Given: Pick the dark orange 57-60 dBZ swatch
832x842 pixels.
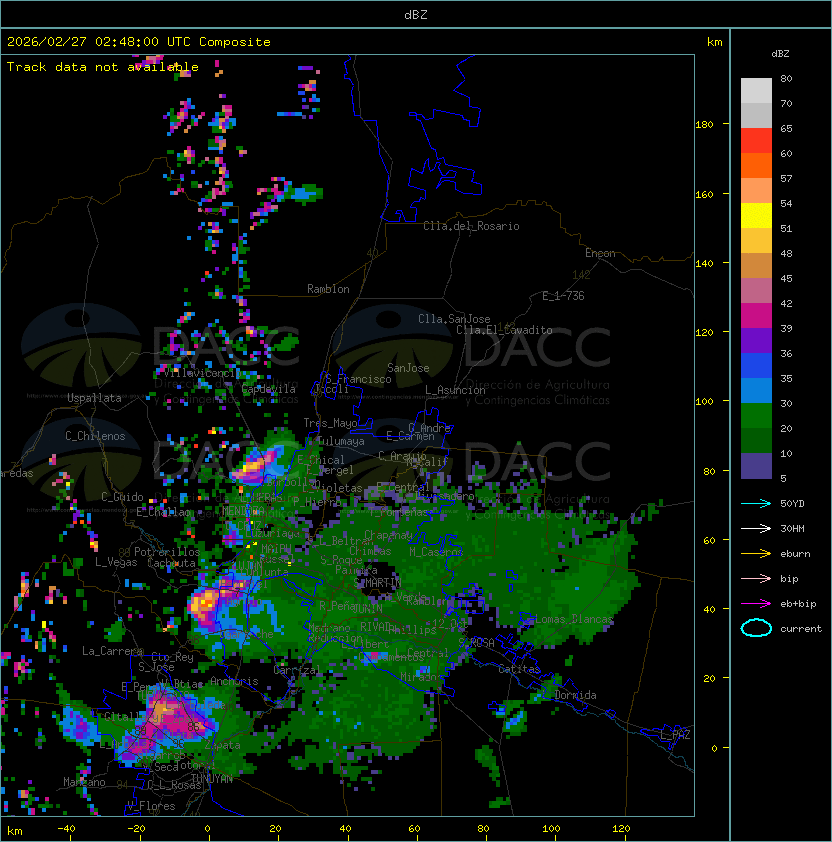Looking at the screenshot, I should click(756, 165).
